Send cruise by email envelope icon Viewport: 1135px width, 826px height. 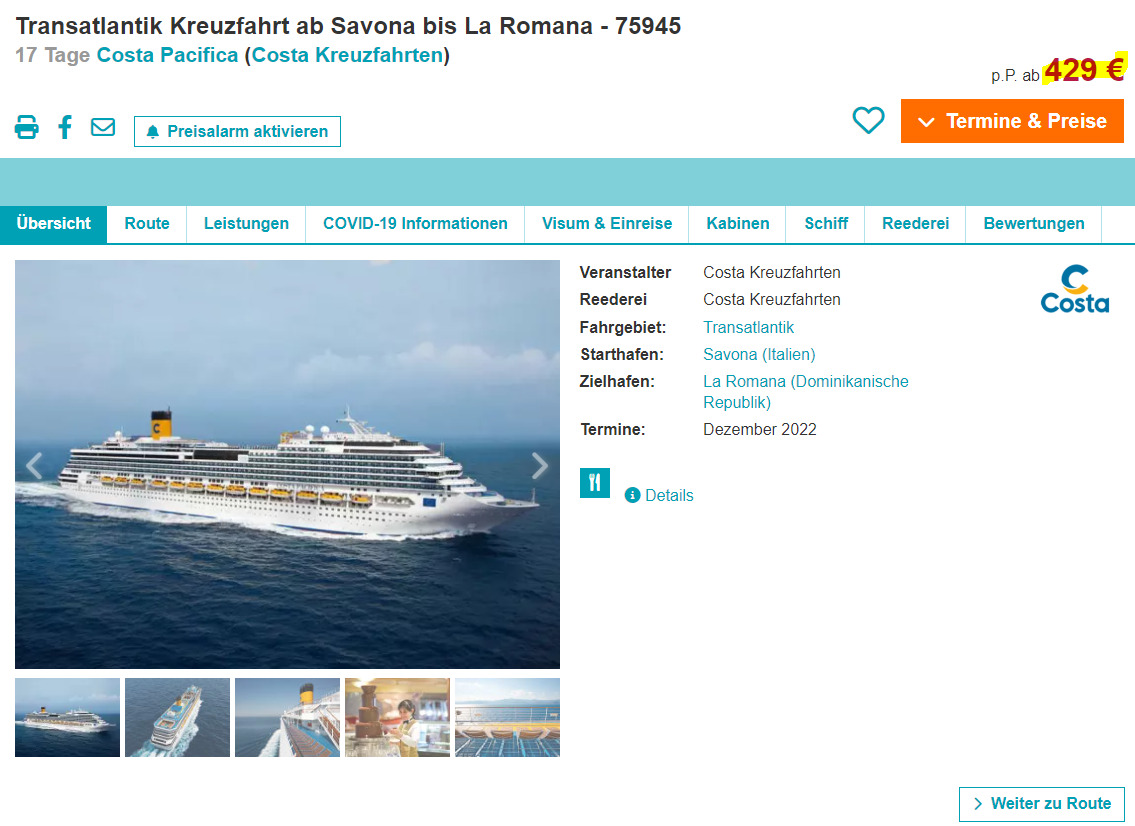click(x=103, y=127)
